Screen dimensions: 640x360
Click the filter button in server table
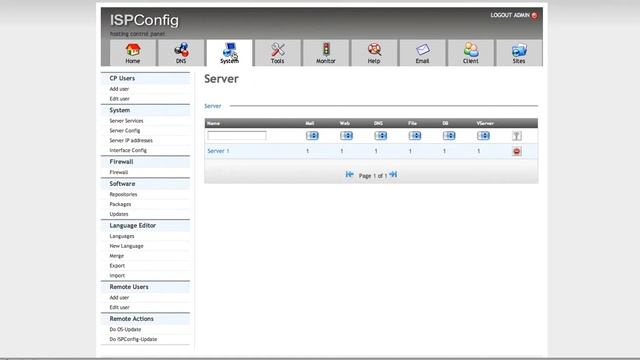[517, 136]
